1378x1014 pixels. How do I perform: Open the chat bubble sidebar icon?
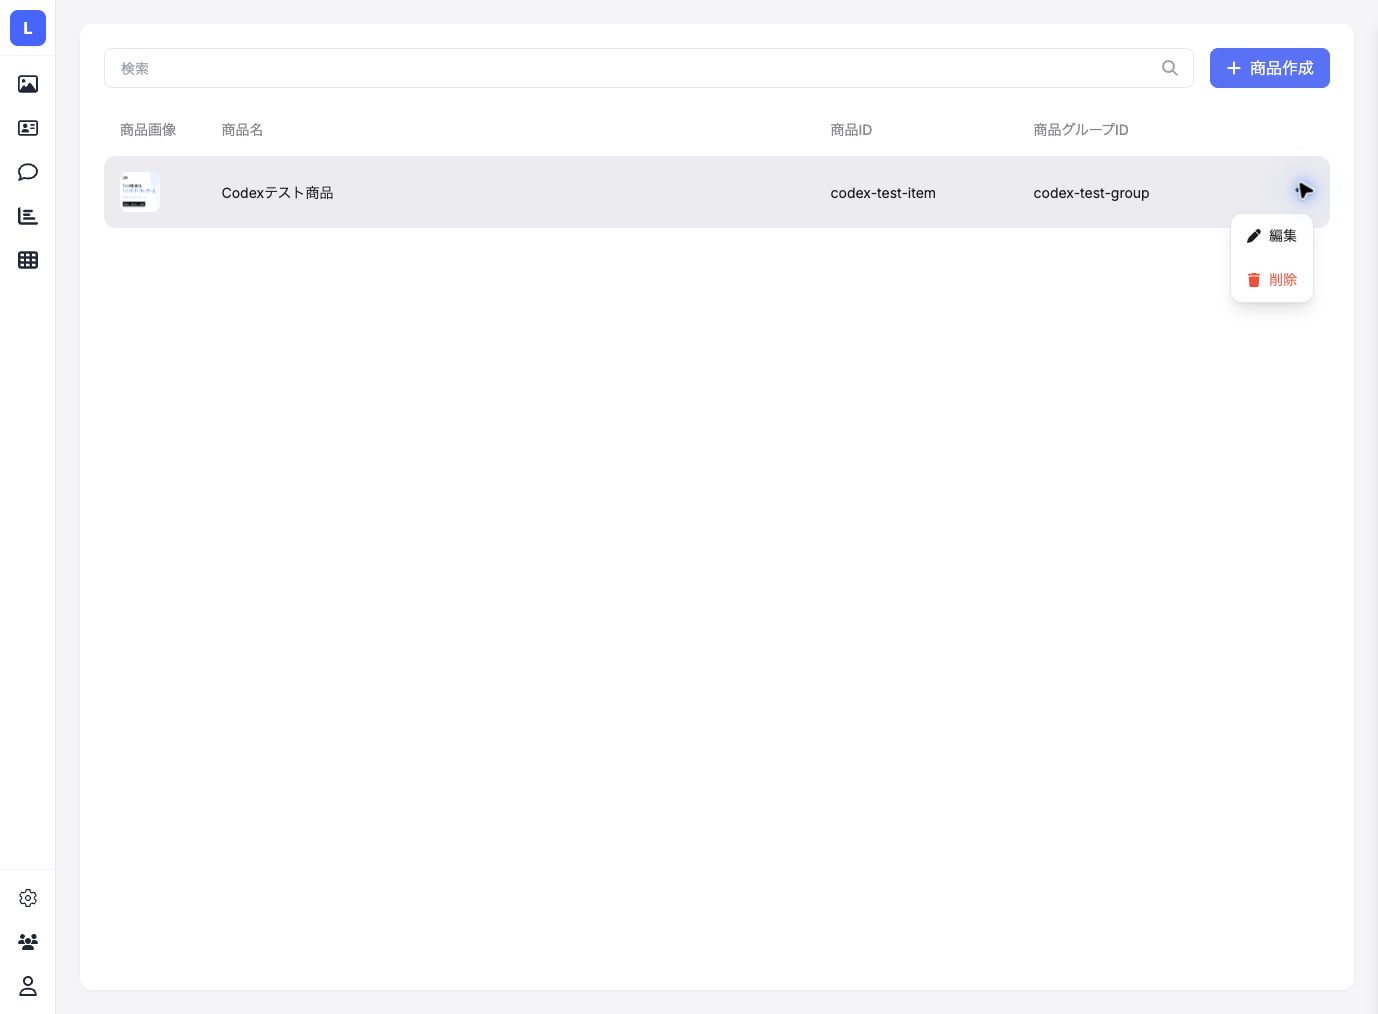(x=28, y=172)
